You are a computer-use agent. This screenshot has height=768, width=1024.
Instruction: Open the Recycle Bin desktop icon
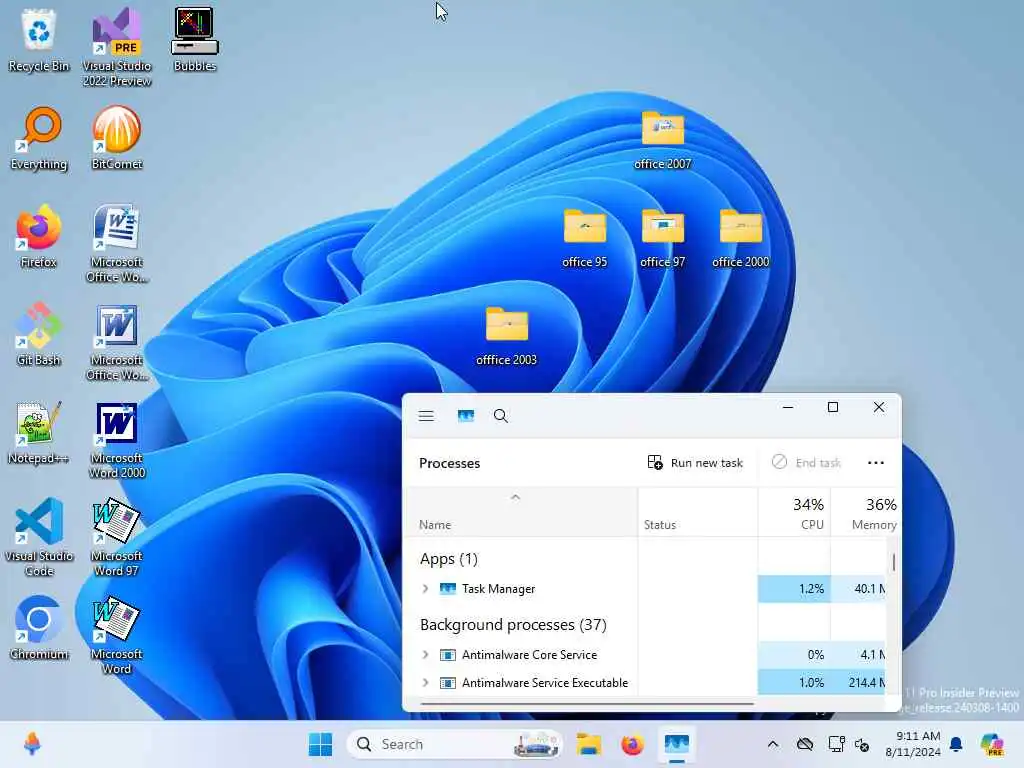[39, 40]
